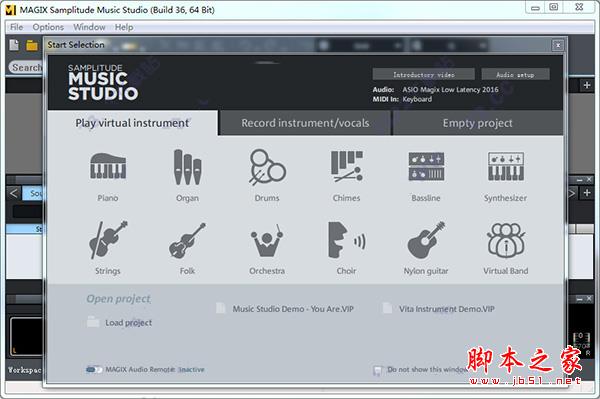Screen dimensions: 600x399
Task: Click the Load project link
Action: pos(129,322)
